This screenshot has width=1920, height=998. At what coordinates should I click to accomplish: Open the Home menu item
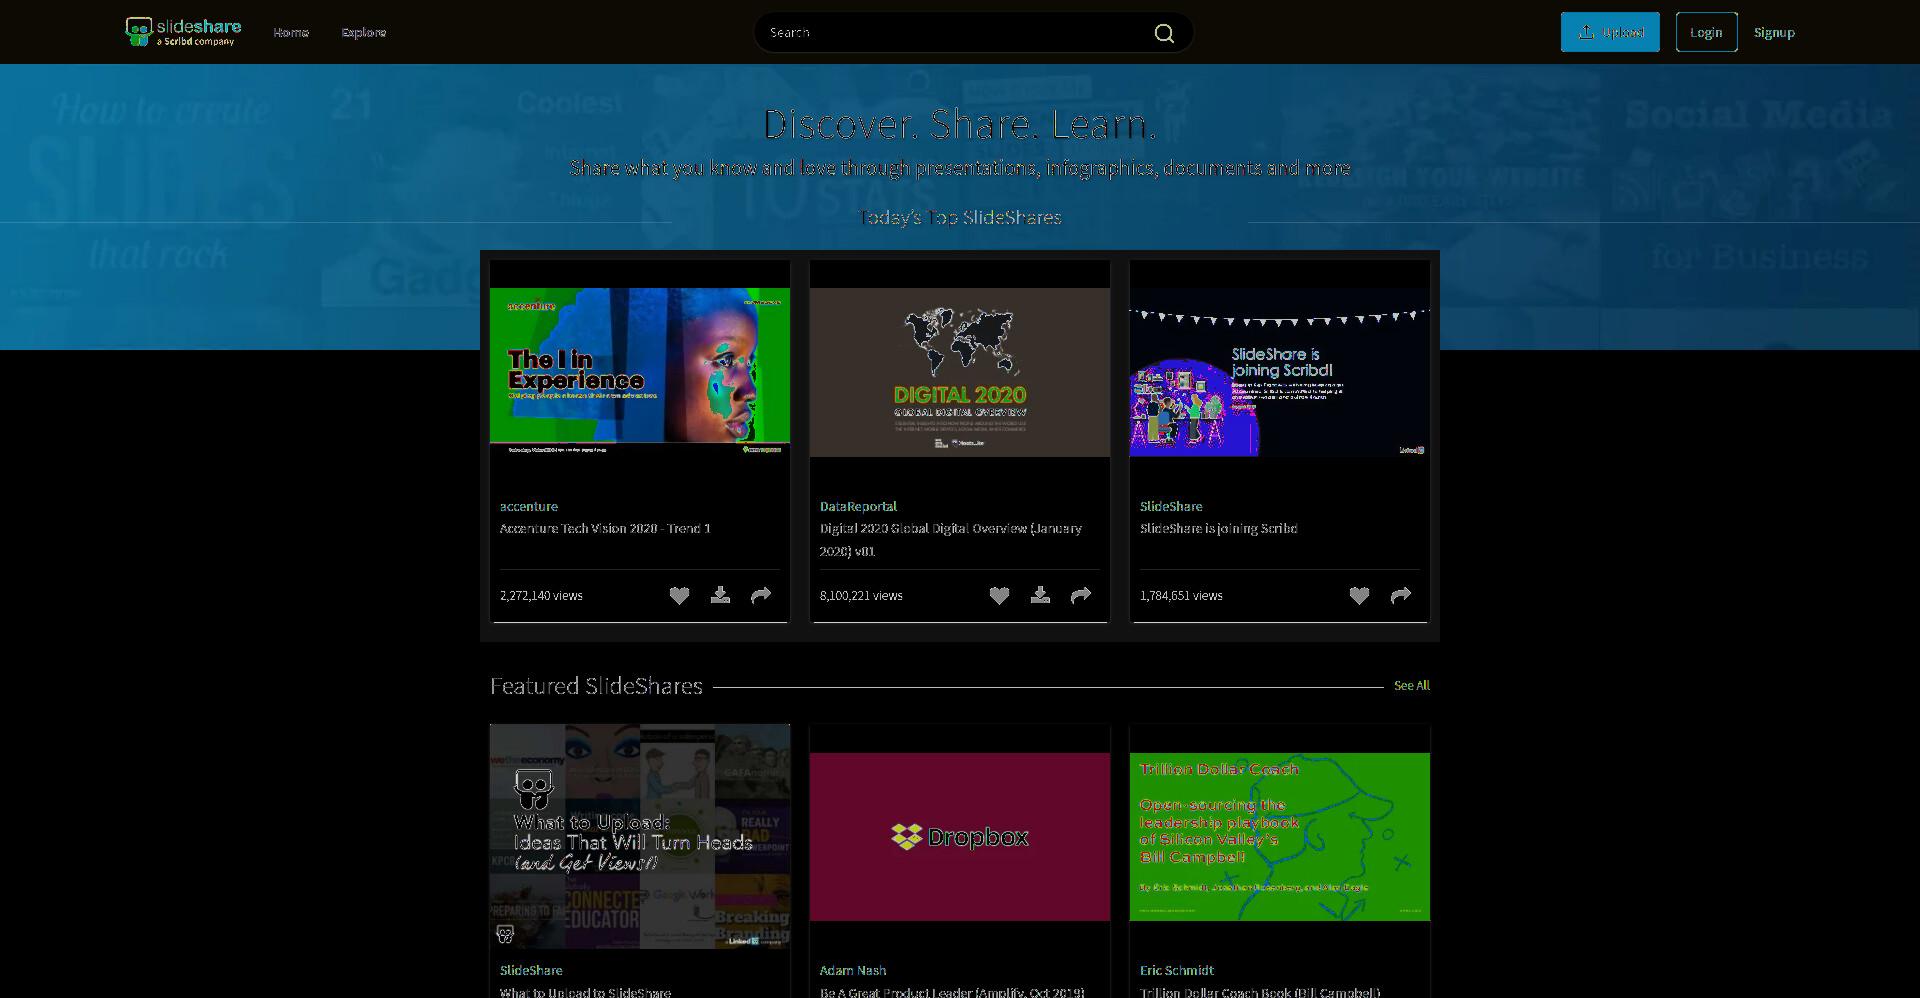coord(291,32)
